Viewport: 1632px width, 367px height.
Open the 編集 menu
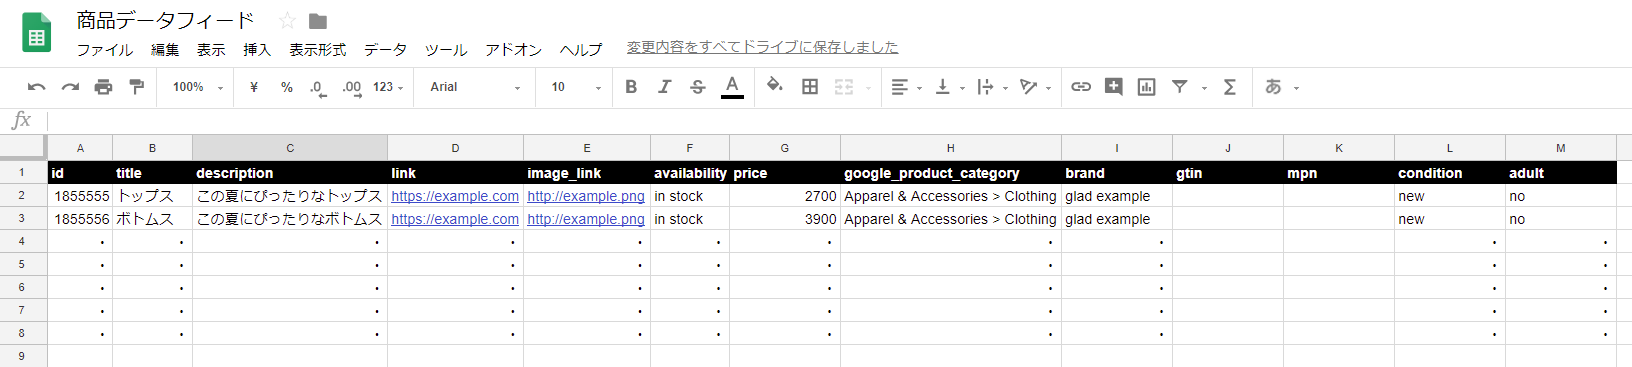(x=165, y=49)
